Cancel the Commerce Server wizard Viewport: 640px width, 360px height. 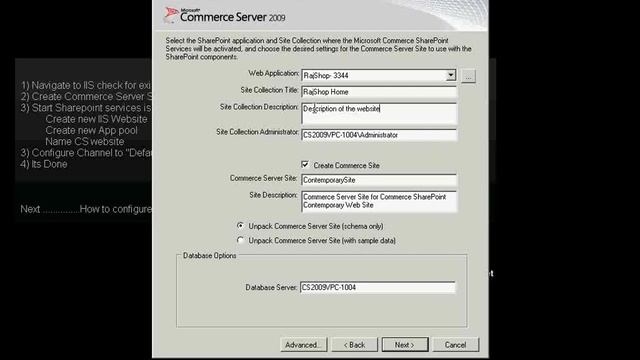point(456,345)
